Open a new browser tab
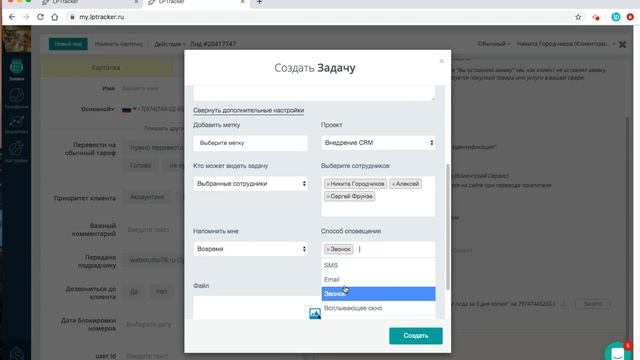The image size is (640, 360). pyautogui.click(x=259, y=2)
